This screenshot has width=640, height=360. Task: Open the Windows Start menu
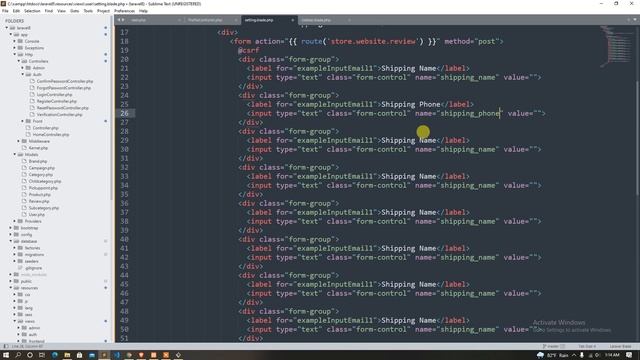pyautogui.click(x=6, y=355)
